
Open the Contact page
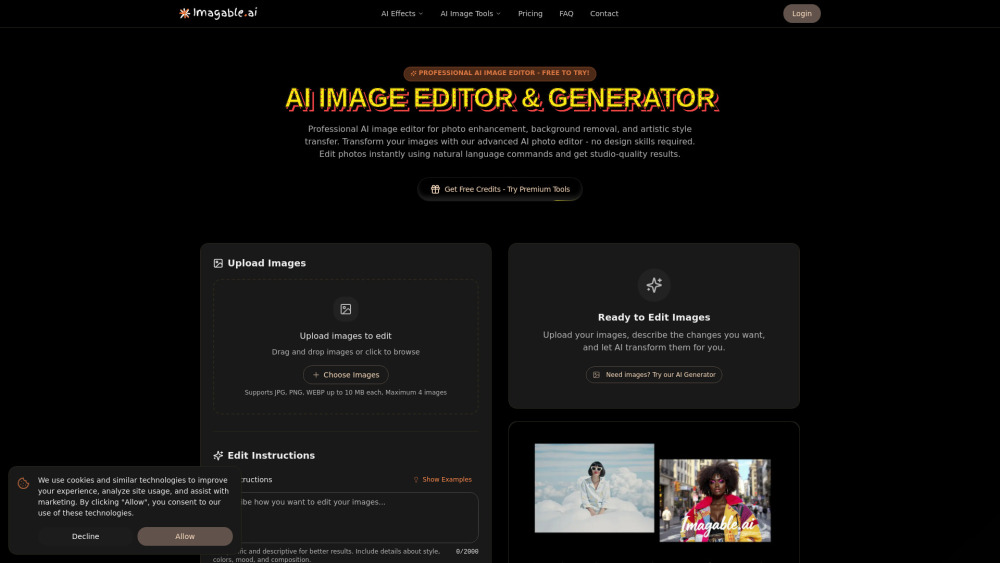604,14
